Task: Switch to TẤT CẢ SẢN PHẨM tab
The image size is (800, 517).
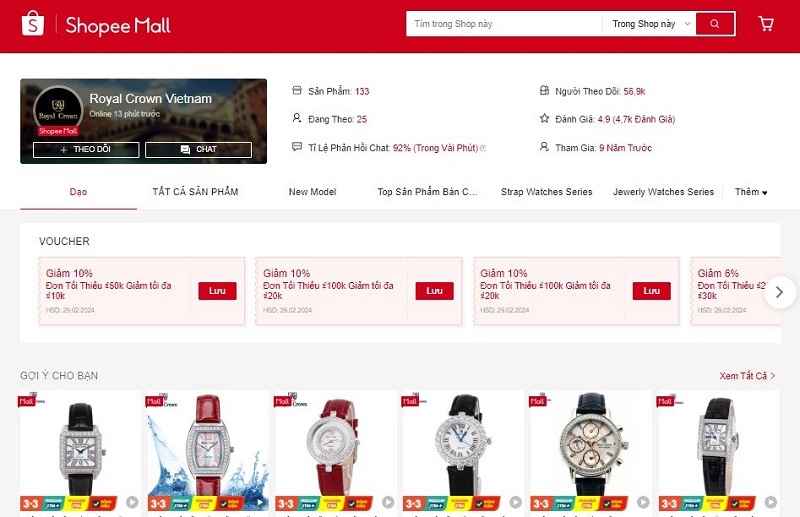Action: tap(195, 192)
